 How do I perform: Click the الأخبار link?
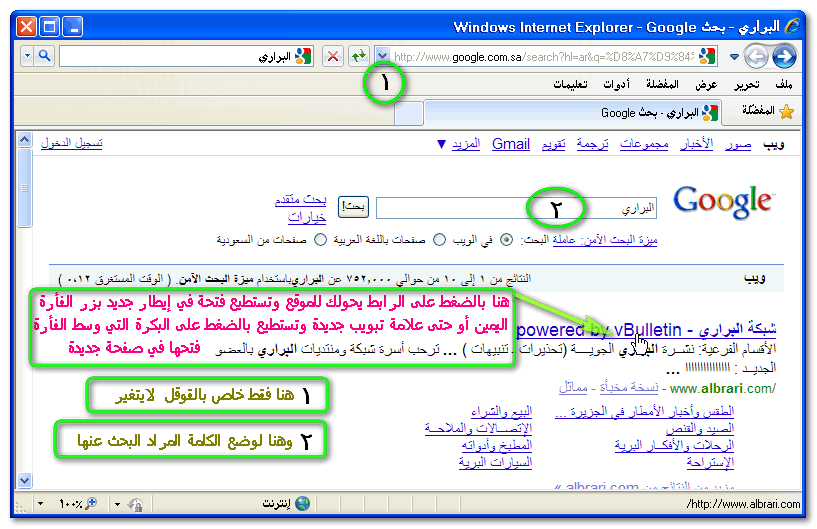(x=696, y=144)
